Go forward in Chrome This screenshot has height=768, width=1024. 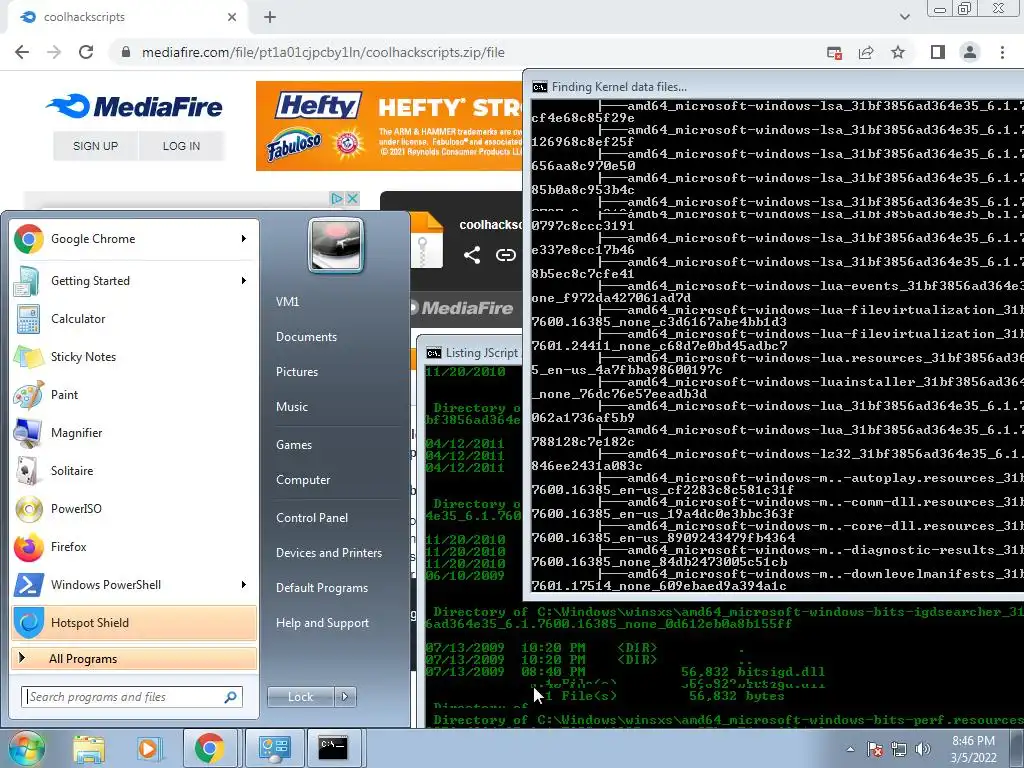pos(54,52)
